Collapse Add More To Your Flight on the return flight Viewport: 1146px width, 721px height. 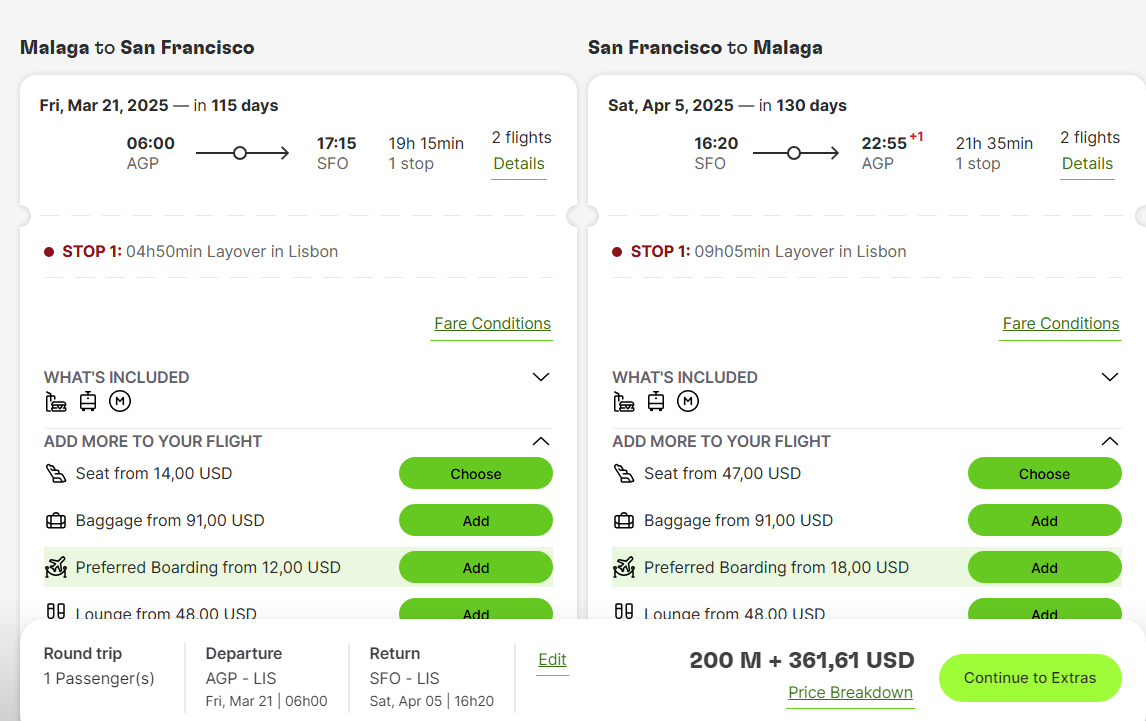(1109, 441)
